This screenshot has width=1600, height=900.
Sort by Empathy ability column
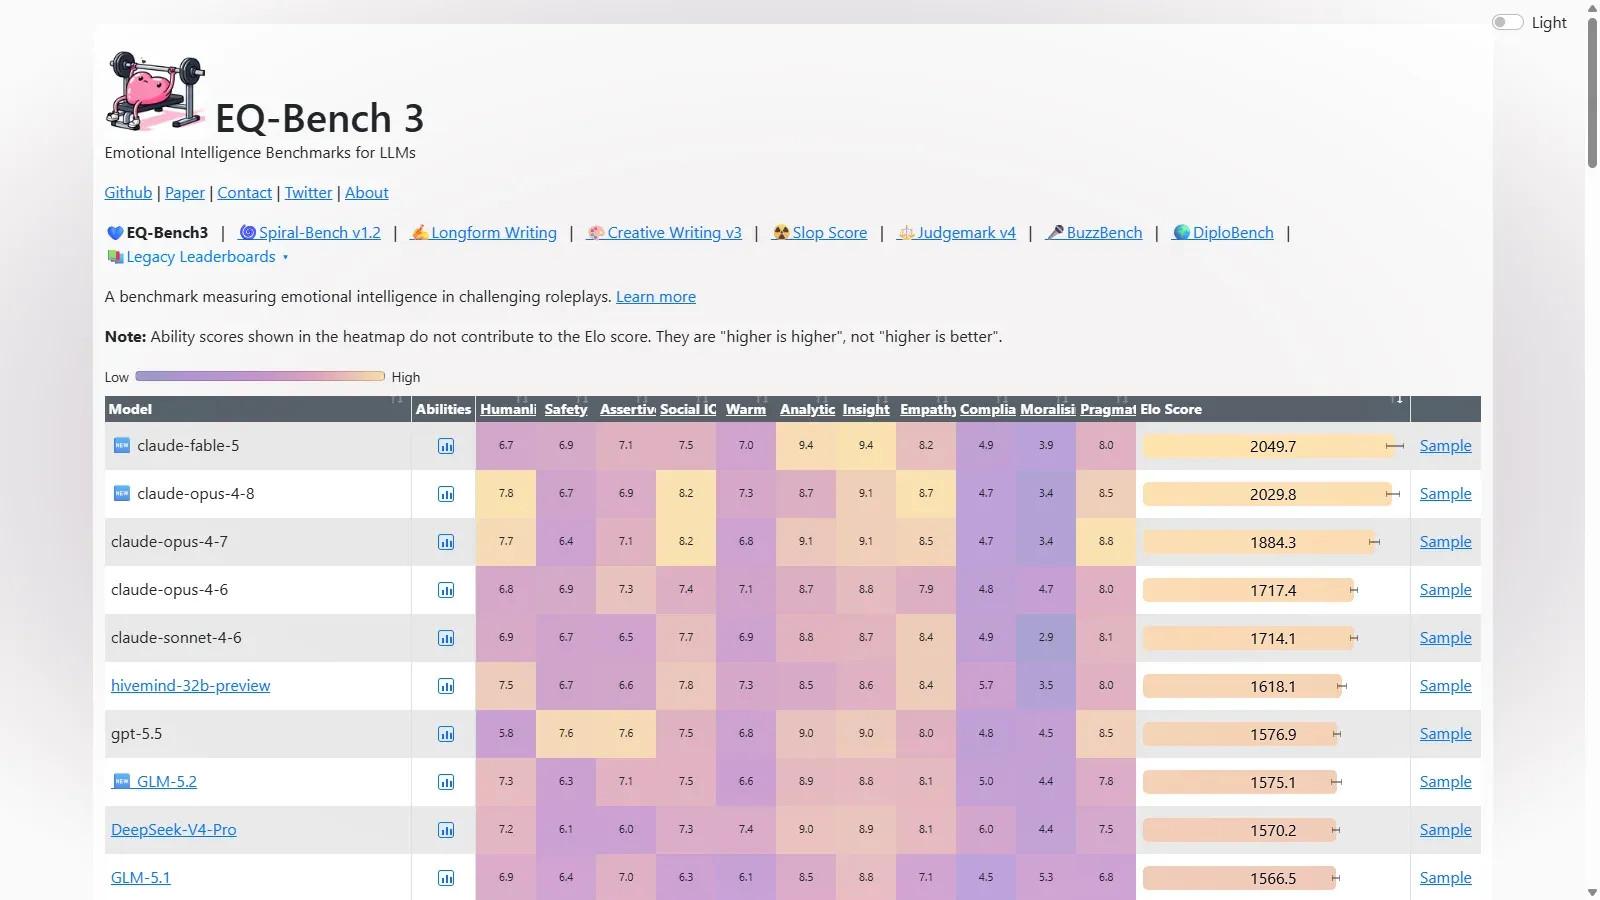pyautogui.click(x=927, y=409)
